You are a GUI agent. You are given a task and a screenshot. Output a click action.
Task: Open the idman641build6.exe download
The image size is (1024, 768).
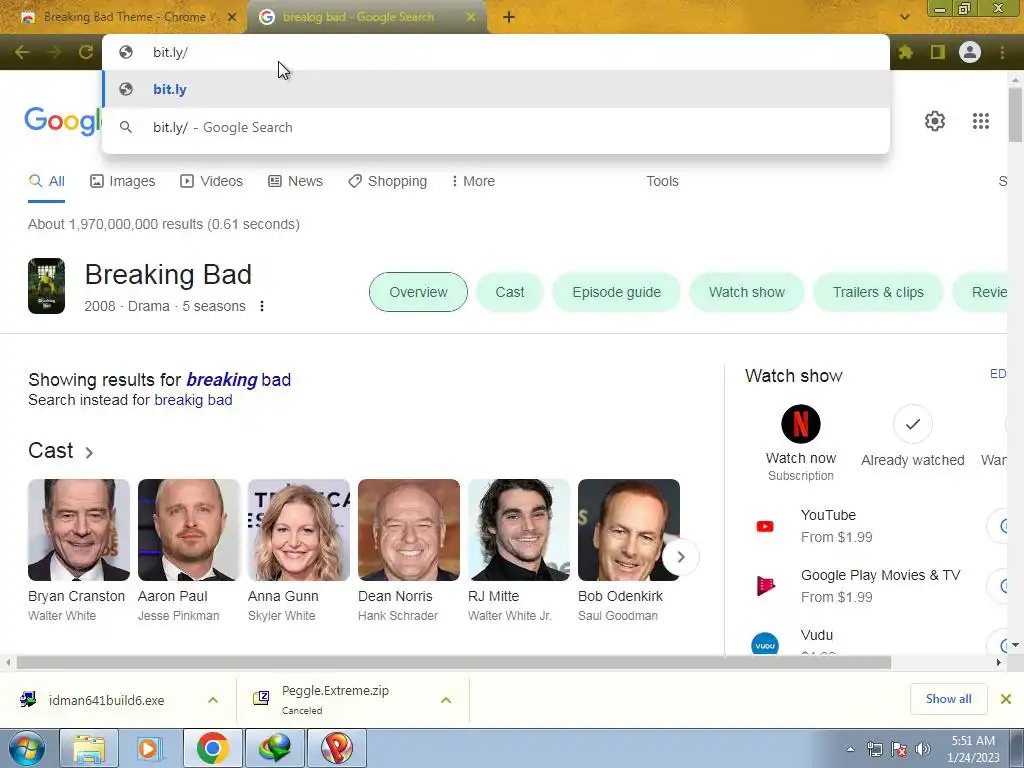106,700
